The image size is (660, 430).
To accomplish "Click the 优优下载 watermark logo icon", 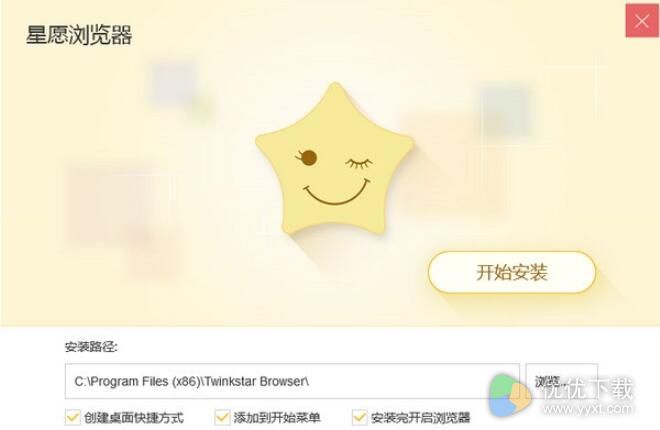I will 510,394.
